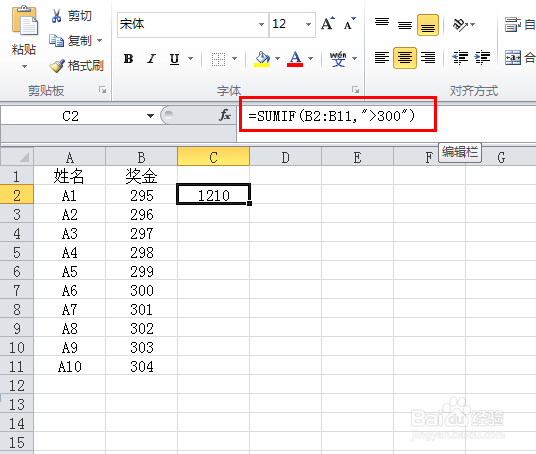Select column B header

tap(142, 157)
